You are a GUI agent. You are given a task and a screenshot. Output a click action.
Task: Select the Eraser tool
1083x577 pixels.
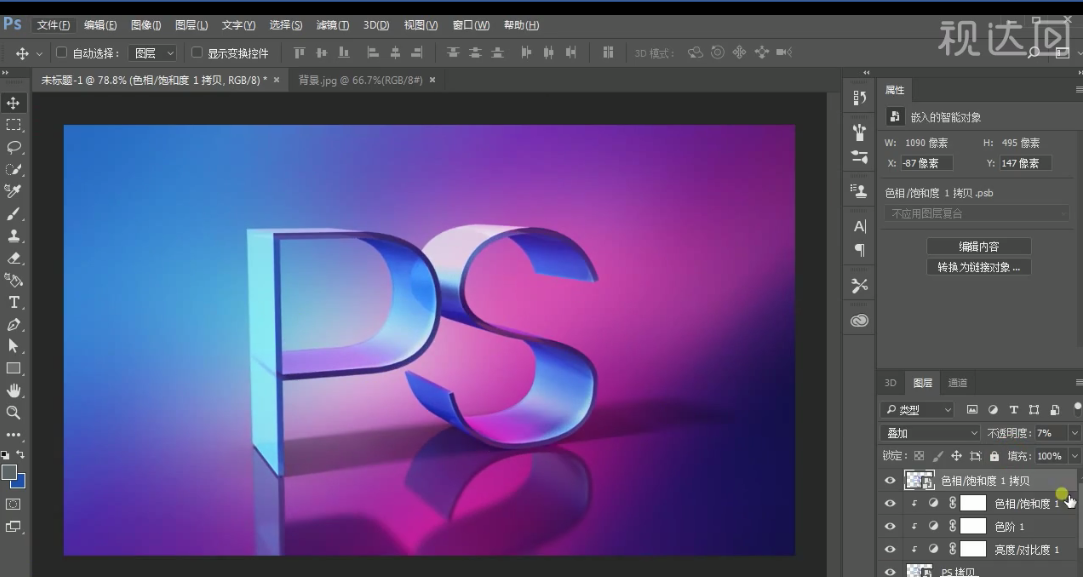(13, 258)
